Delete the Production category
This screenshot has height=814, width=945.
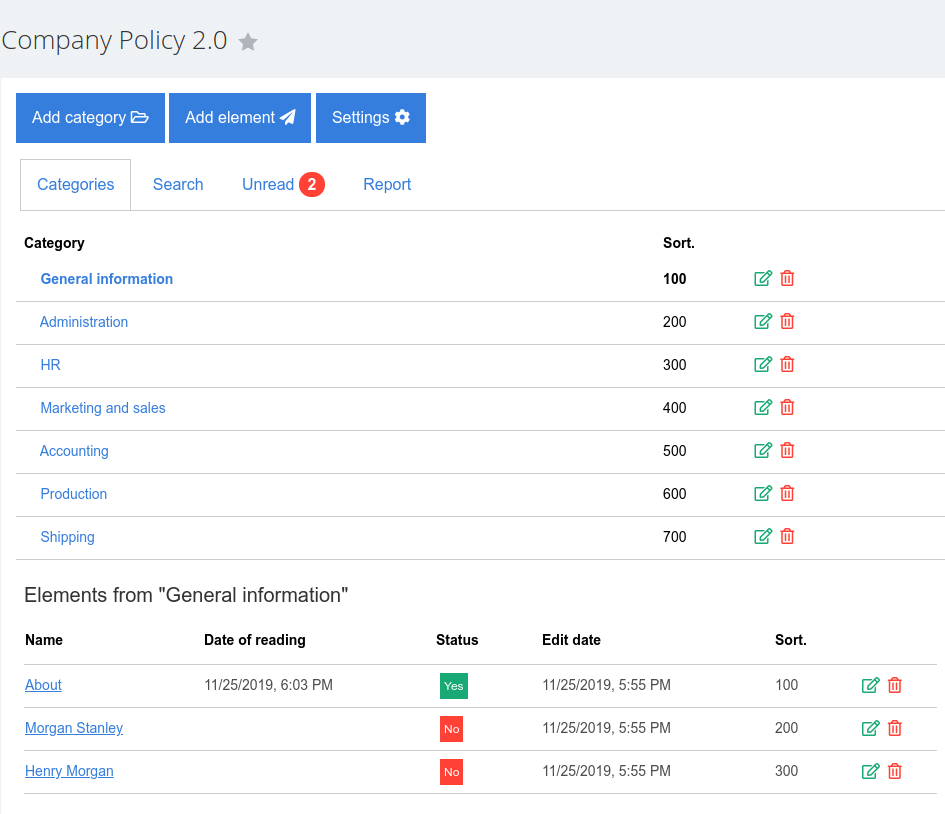click(787, 493)
